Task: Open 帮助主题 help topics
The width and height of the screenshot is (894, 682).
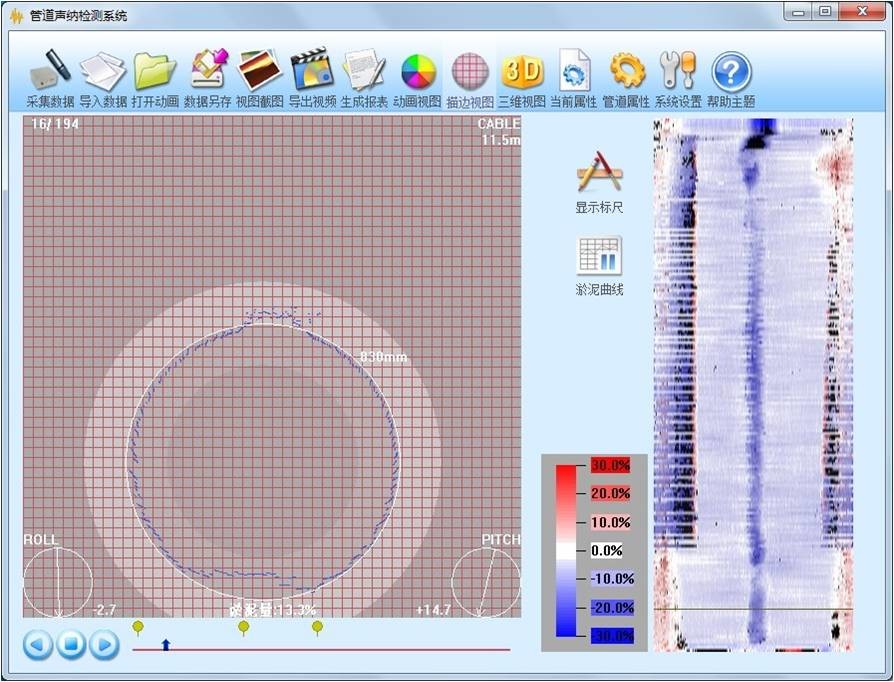Action: 731,72
